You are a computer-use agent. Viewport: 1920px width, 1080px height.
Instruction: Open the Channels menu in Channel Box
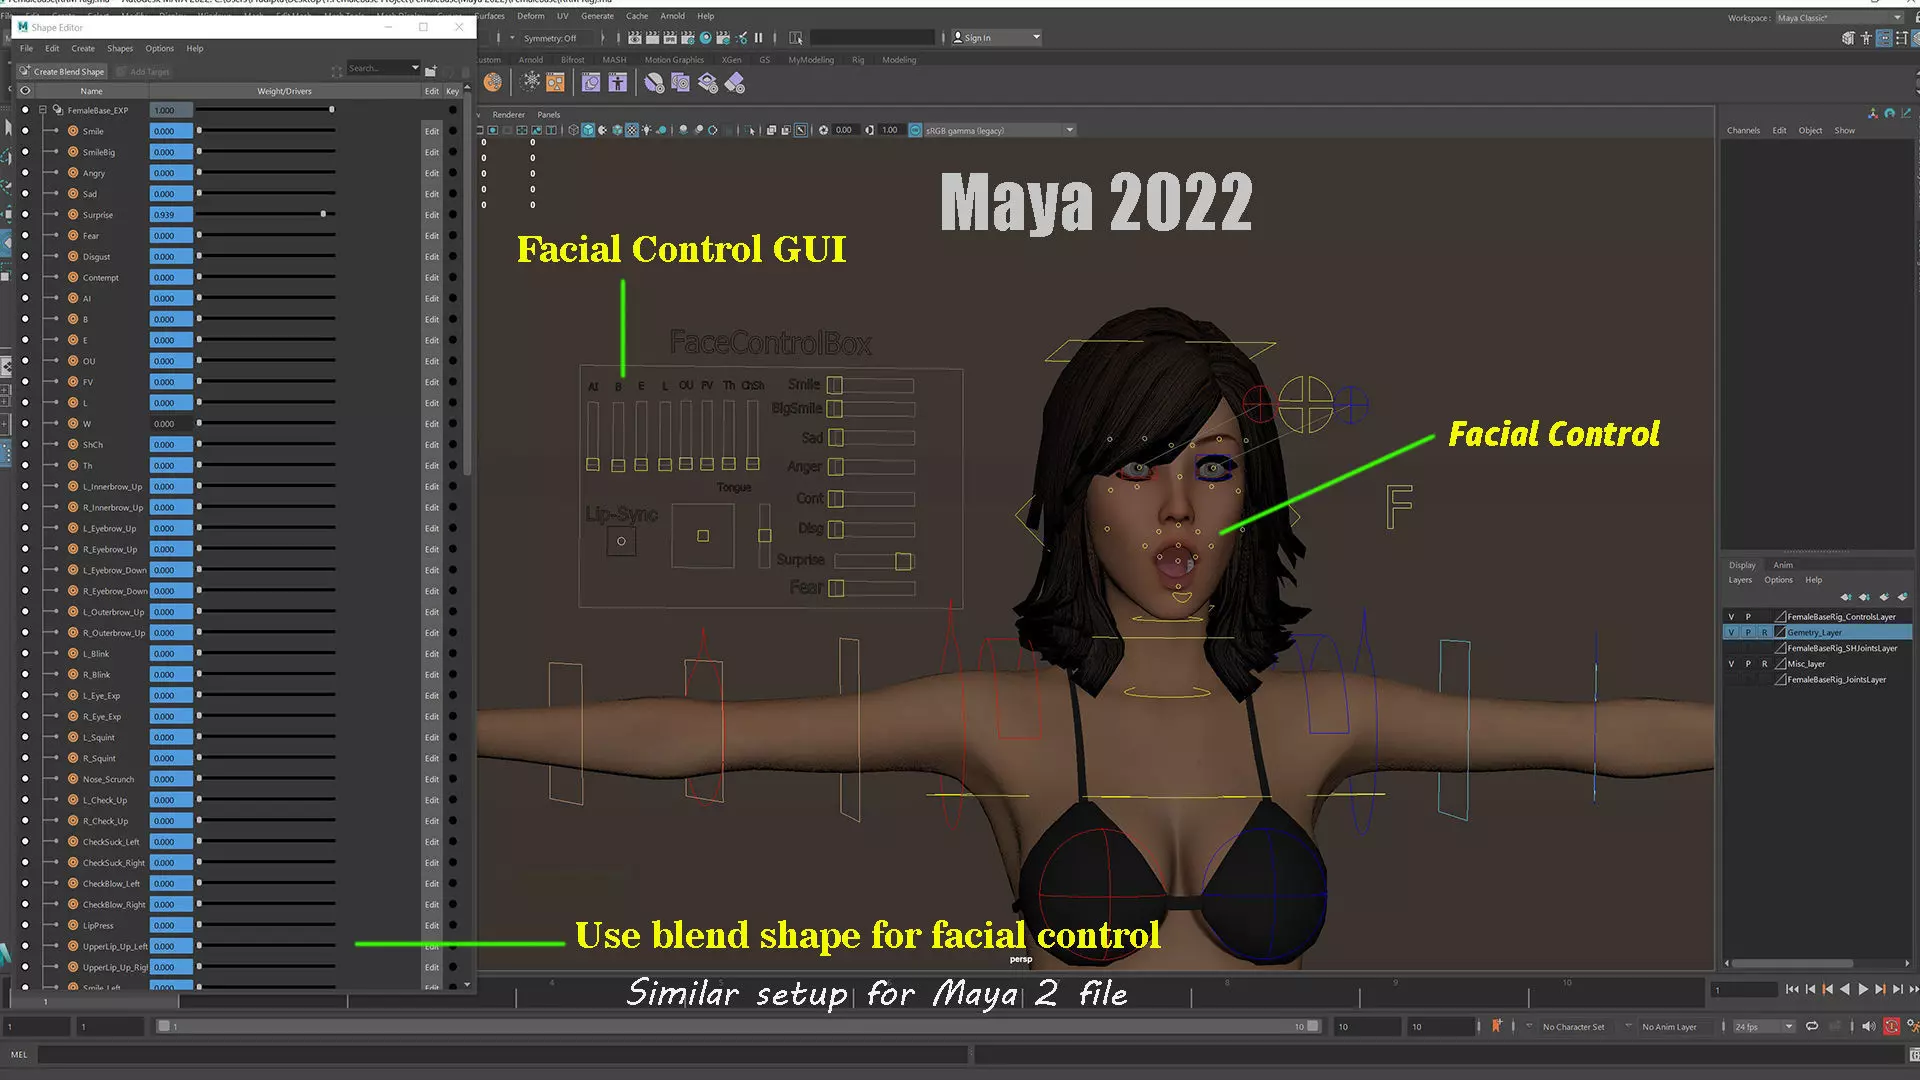coord(1743,130)
